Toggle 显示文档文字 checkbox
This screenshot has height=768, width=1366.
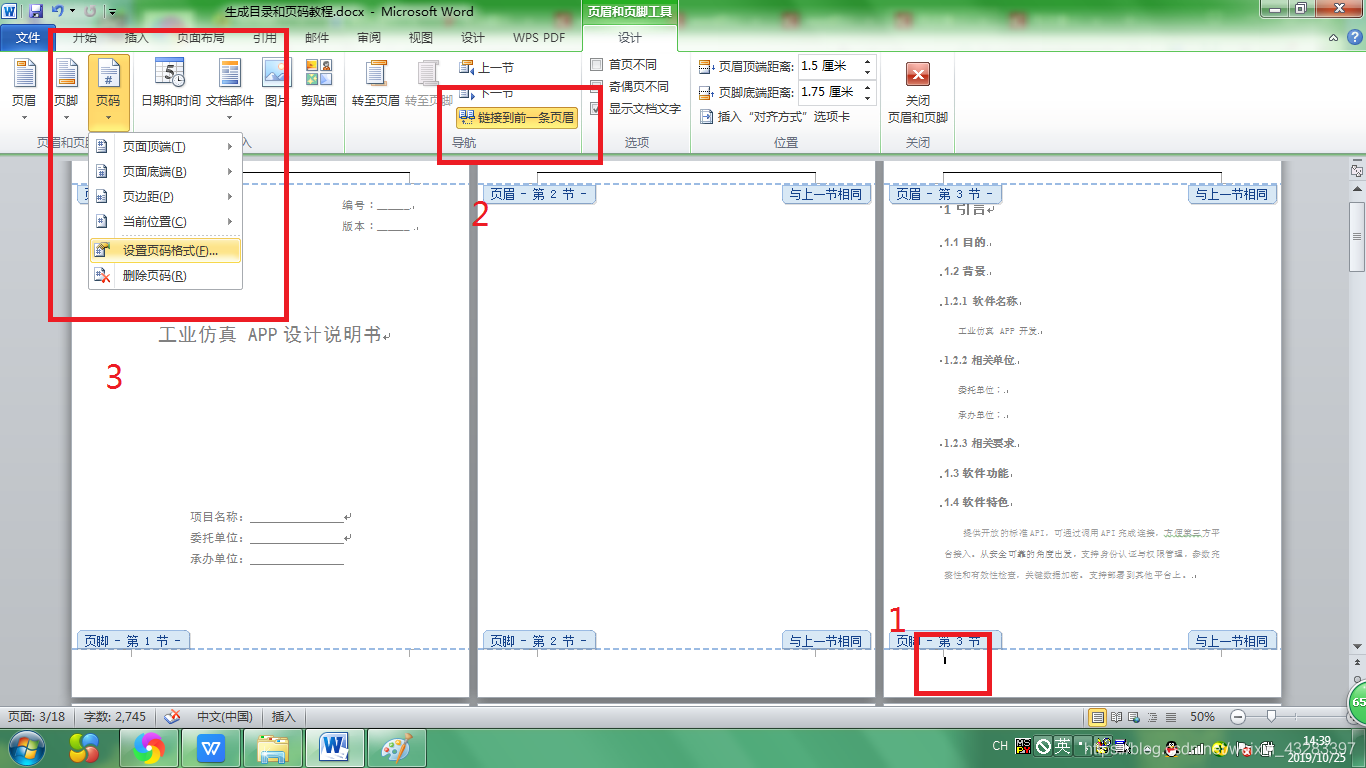click(597, 108)
